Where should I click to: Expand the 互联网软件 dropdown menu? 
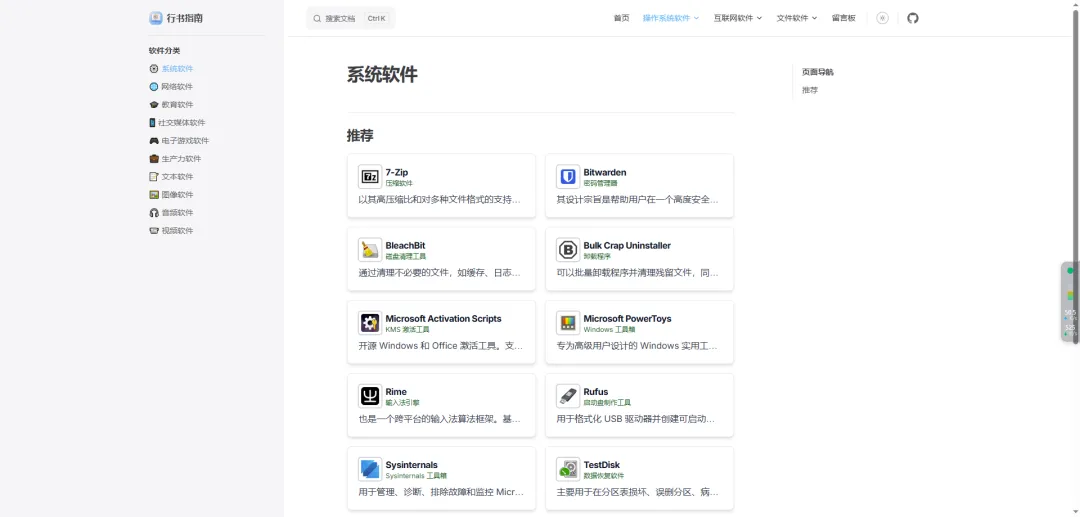tap(738, 18)
